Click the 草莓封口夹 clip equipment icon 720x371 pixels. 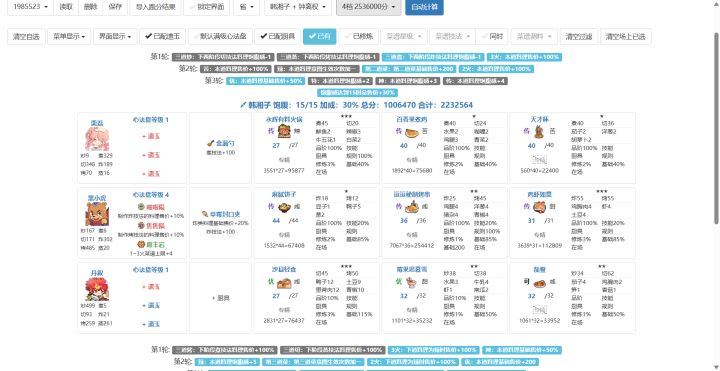[x=205, y=214]
